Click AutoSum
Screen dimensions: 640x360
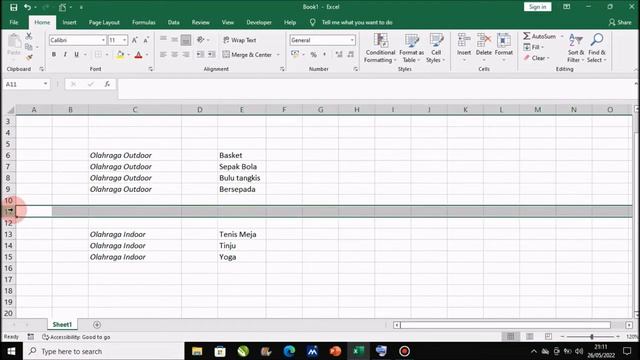click(540, 36)
